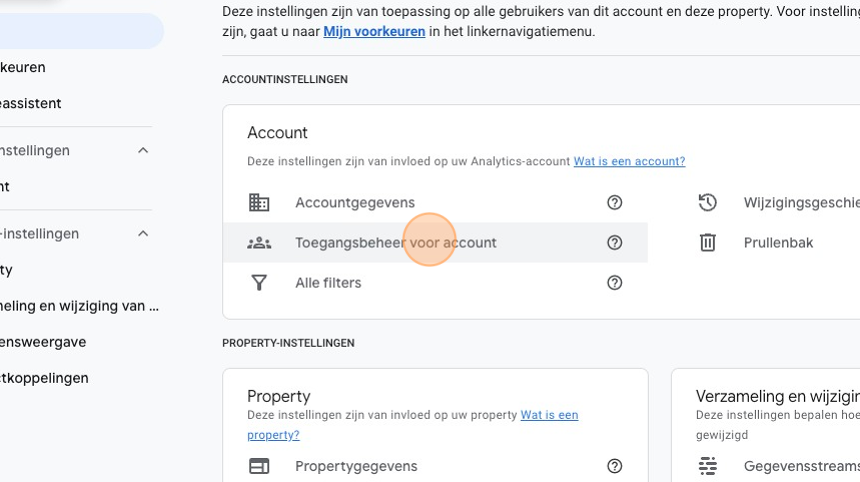This screenshot has height=482, width=860.
Task: Click the Gegevensstreams icon
Action: 708,466
